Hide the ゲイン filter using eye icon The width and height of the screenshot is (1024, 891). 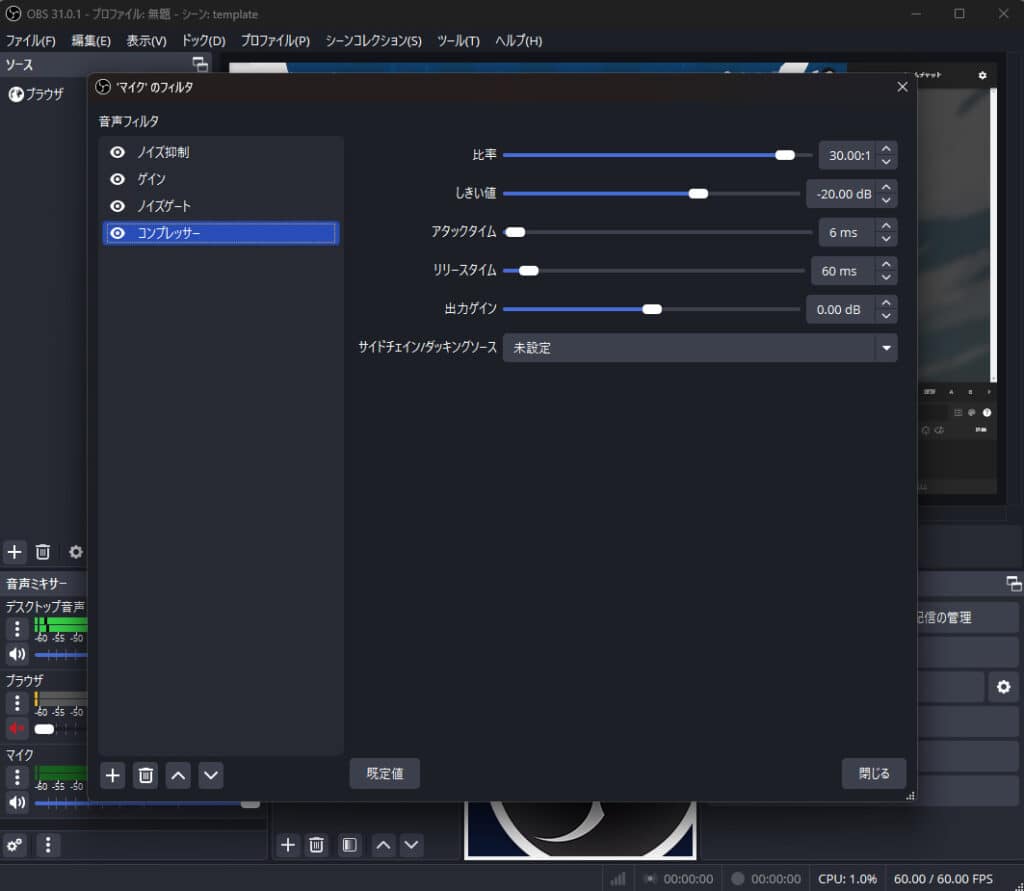(x=118, y=180)
